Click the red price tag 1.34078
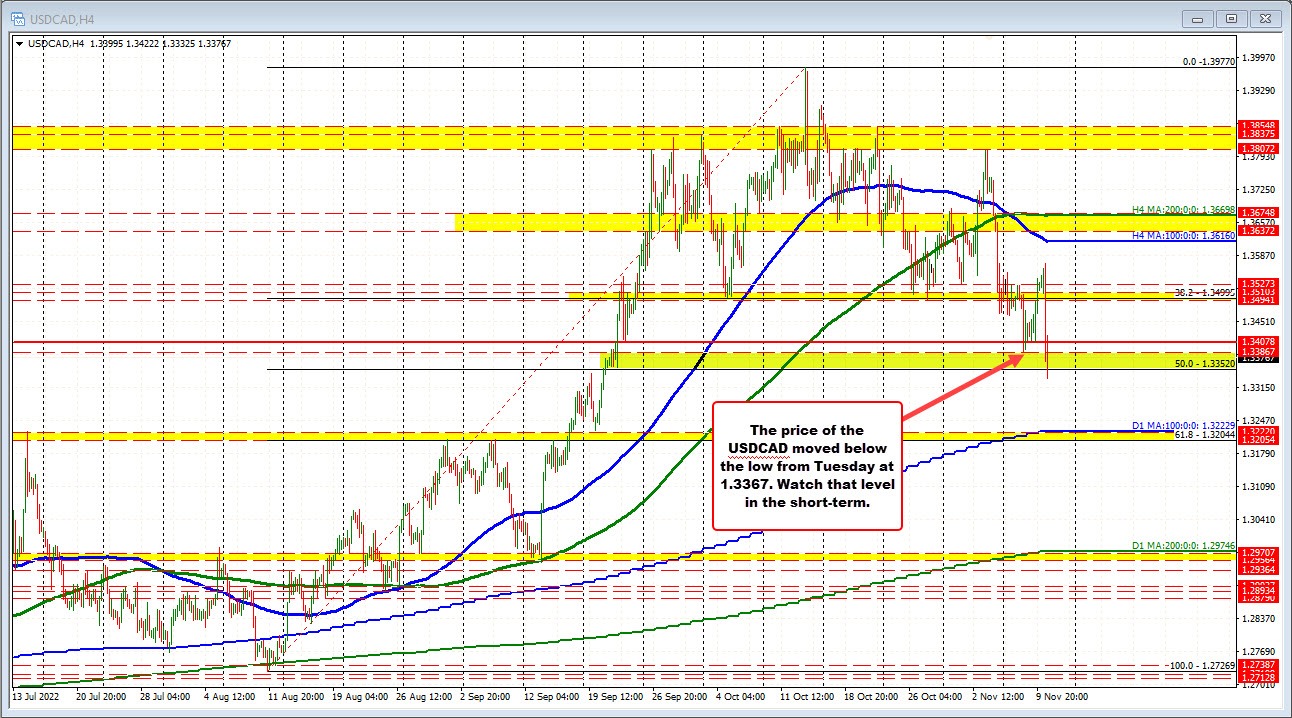 click(x=1257, y=342)
